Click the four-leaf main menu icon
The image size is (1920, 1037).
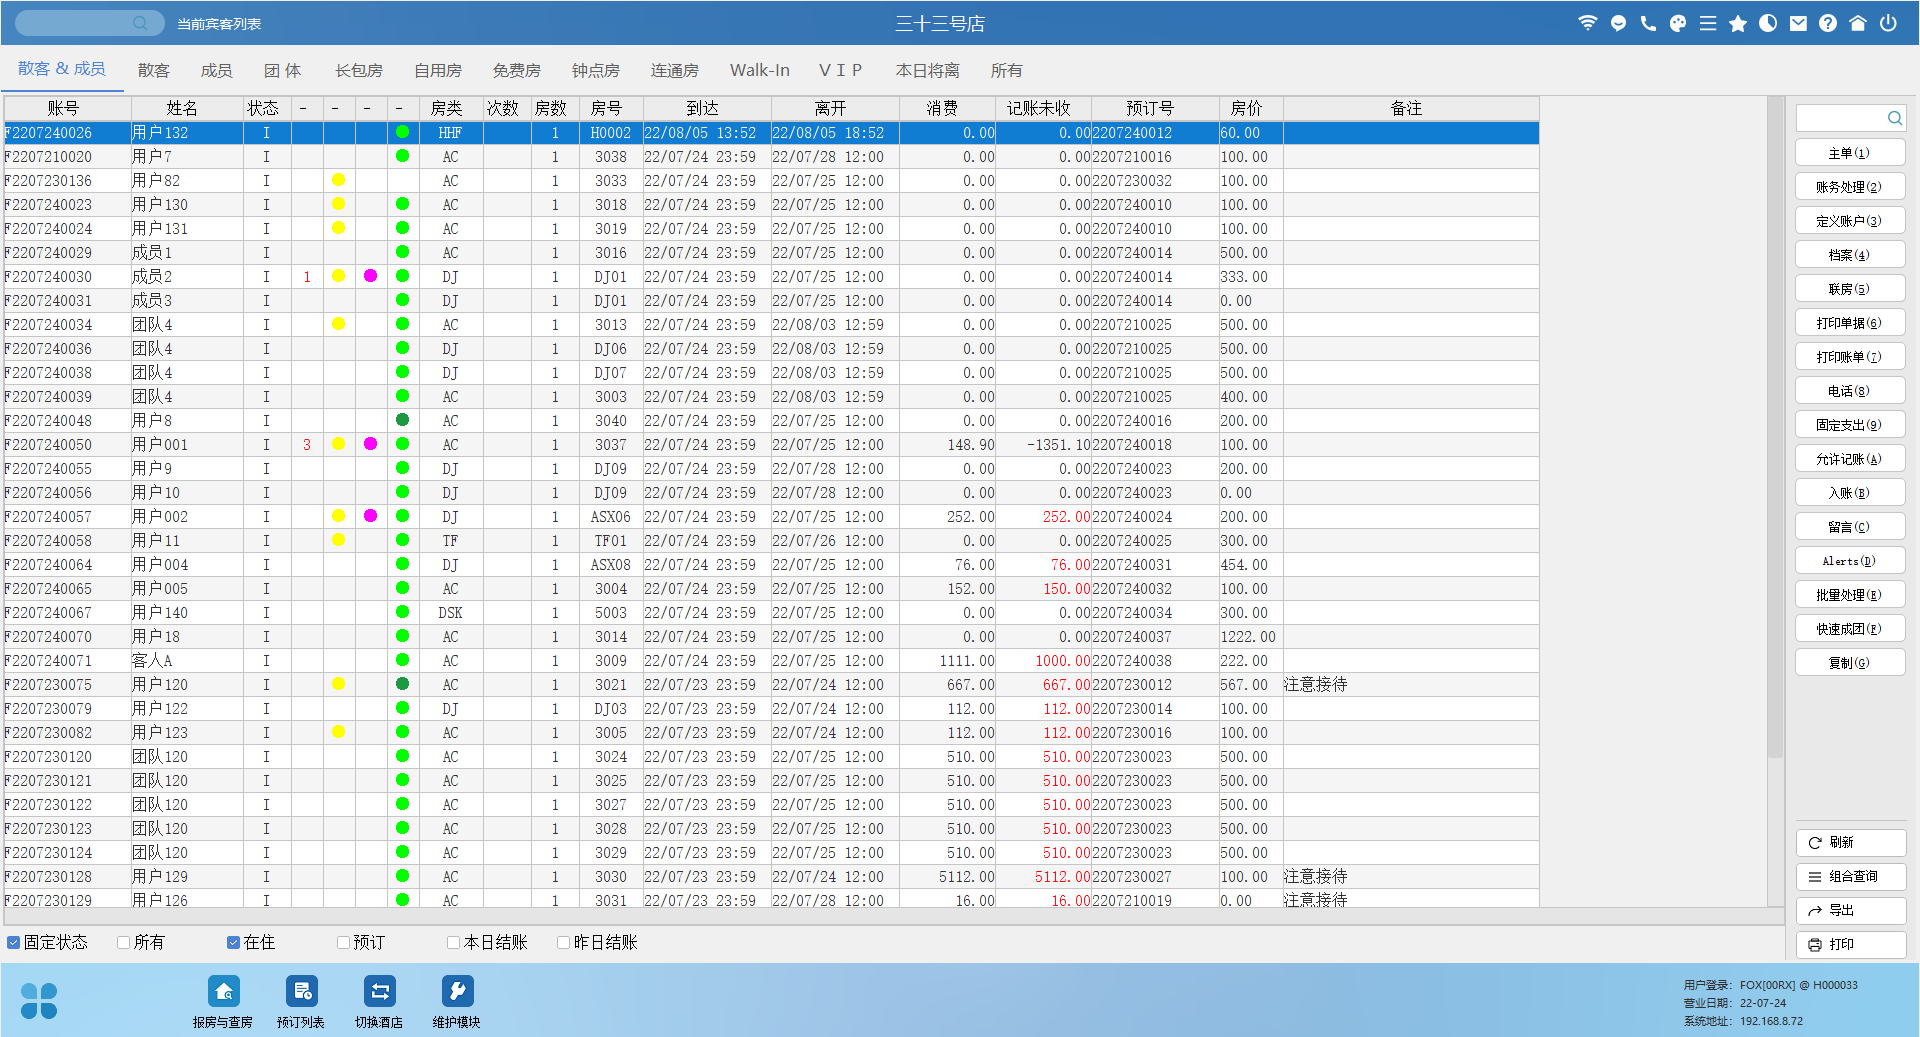point(39,1000)
